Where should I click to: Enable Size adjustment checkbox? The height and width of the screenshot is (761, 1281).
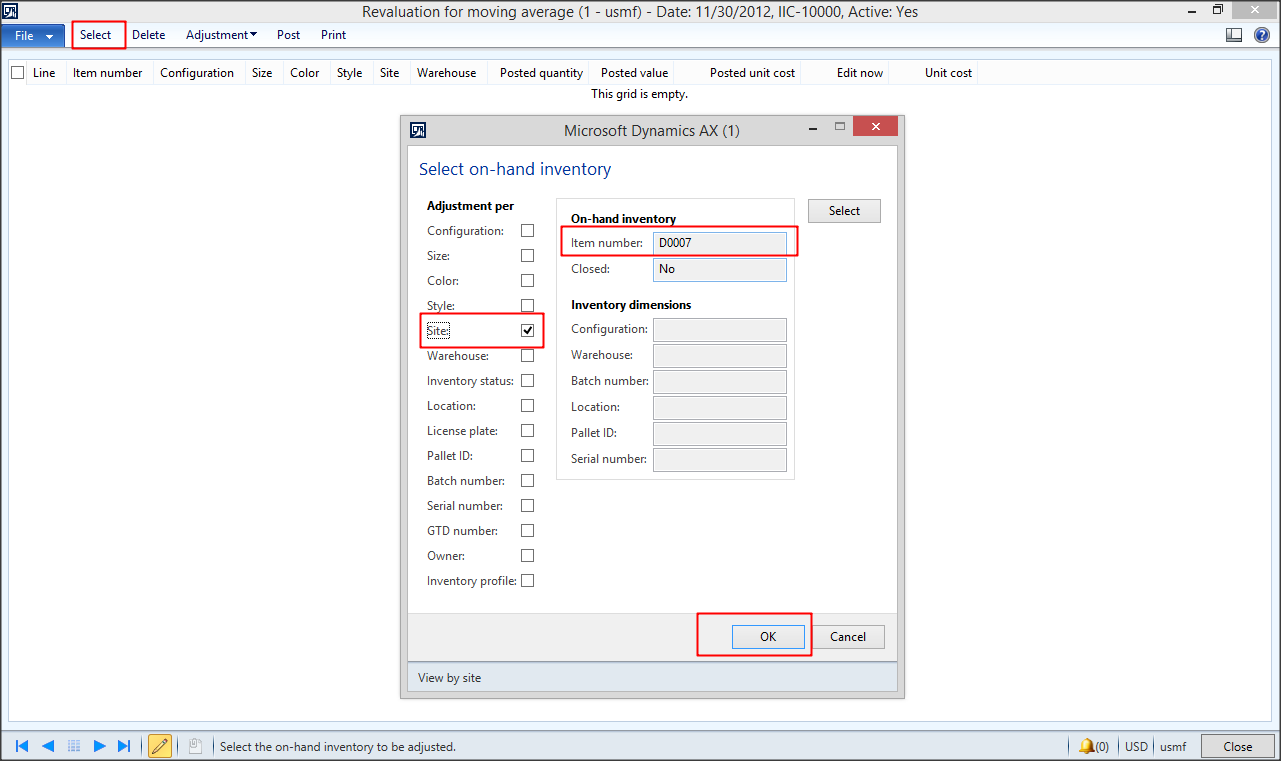[527, 256]
